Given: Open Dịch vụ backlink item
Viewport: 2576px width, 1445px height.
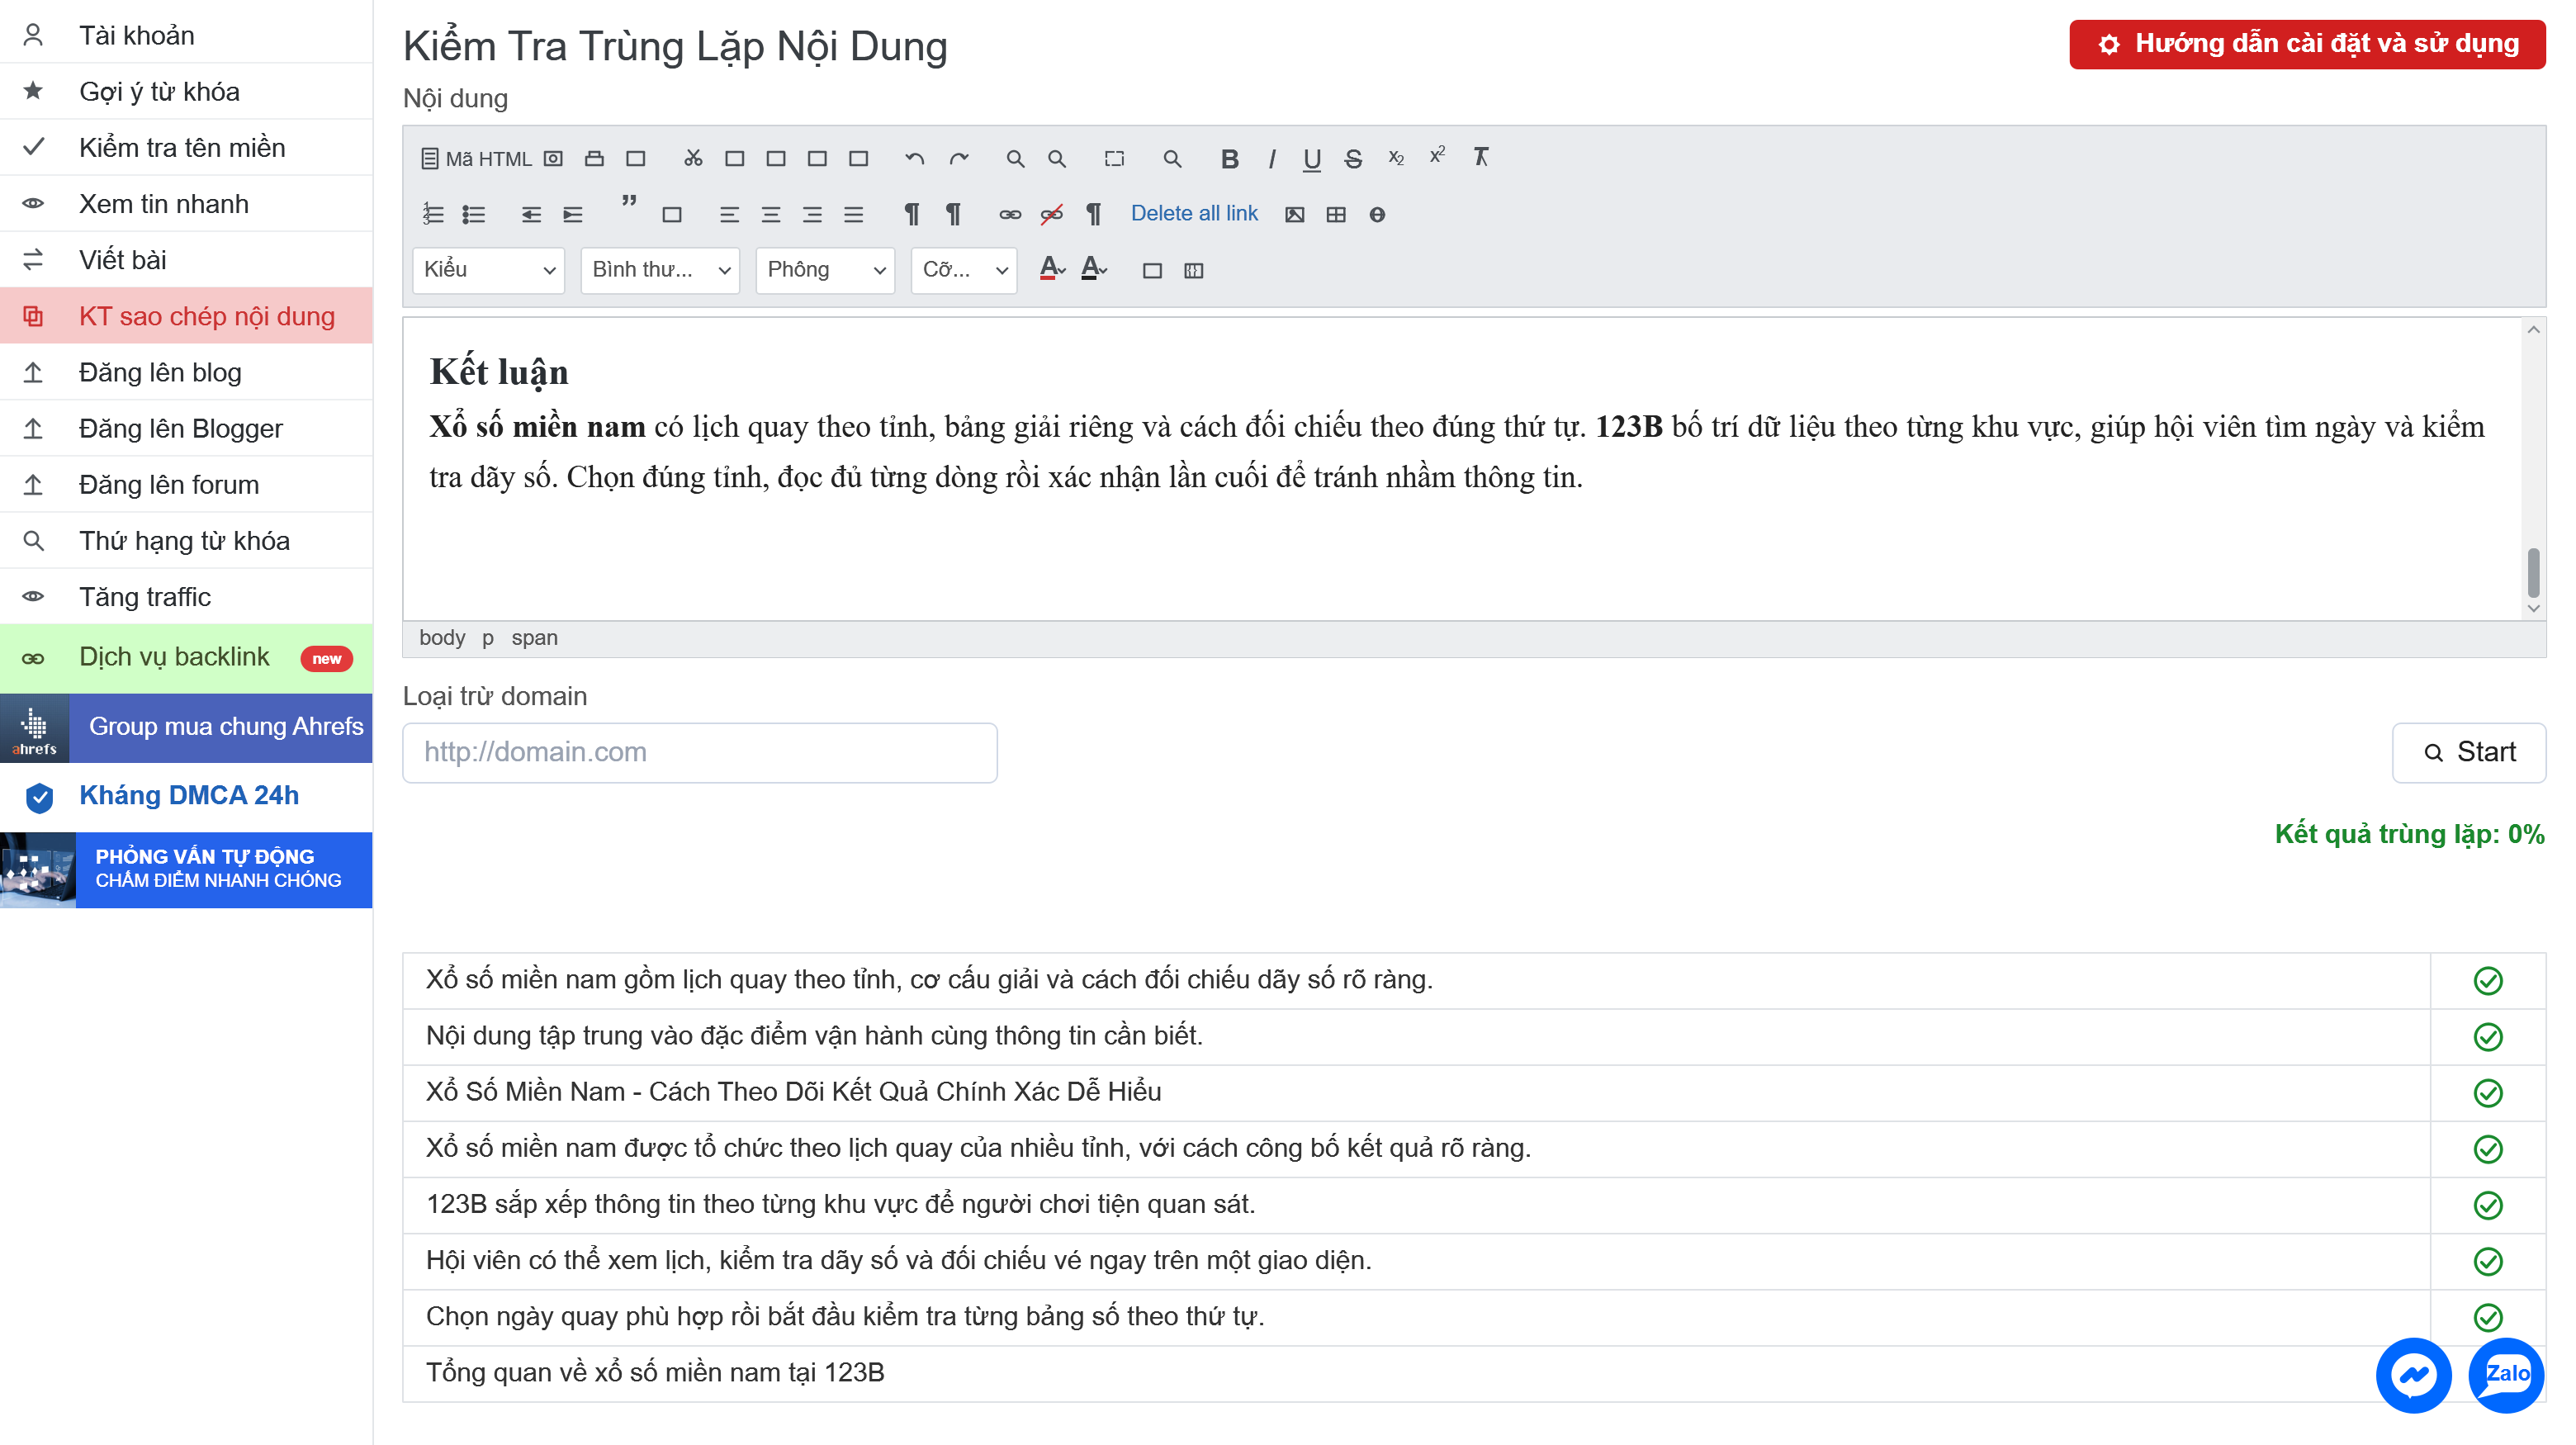Looking at the screenshot, I should coord(187,657).
